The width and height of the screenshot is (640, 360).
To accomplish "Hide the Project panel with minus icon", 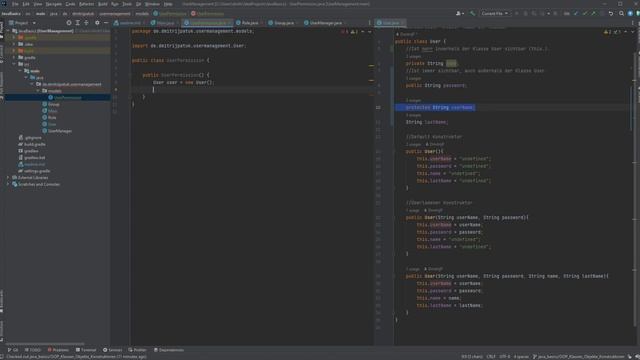I will [x=106, y=23].
